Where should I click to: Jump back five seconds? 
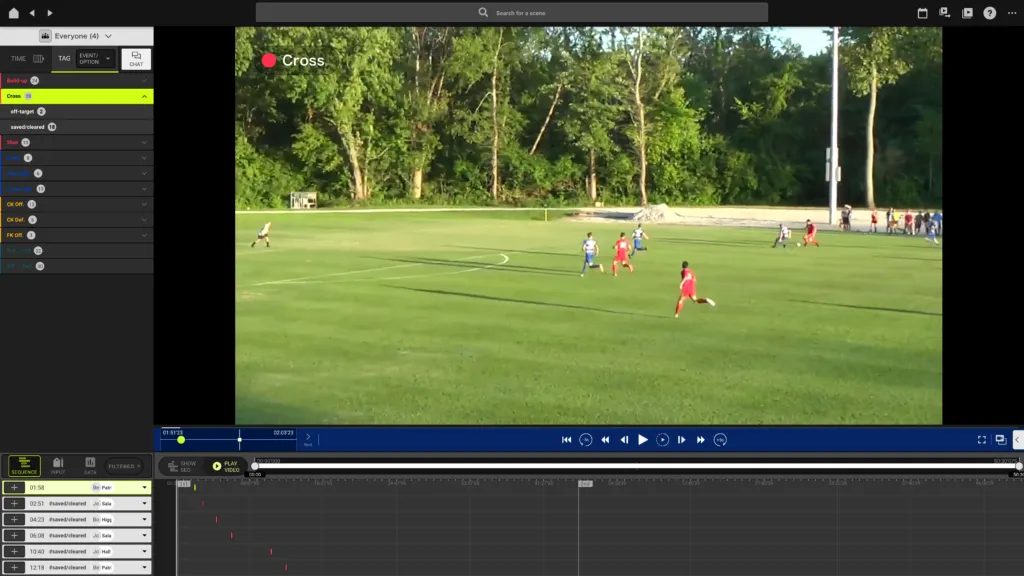[x=586, y=440]
